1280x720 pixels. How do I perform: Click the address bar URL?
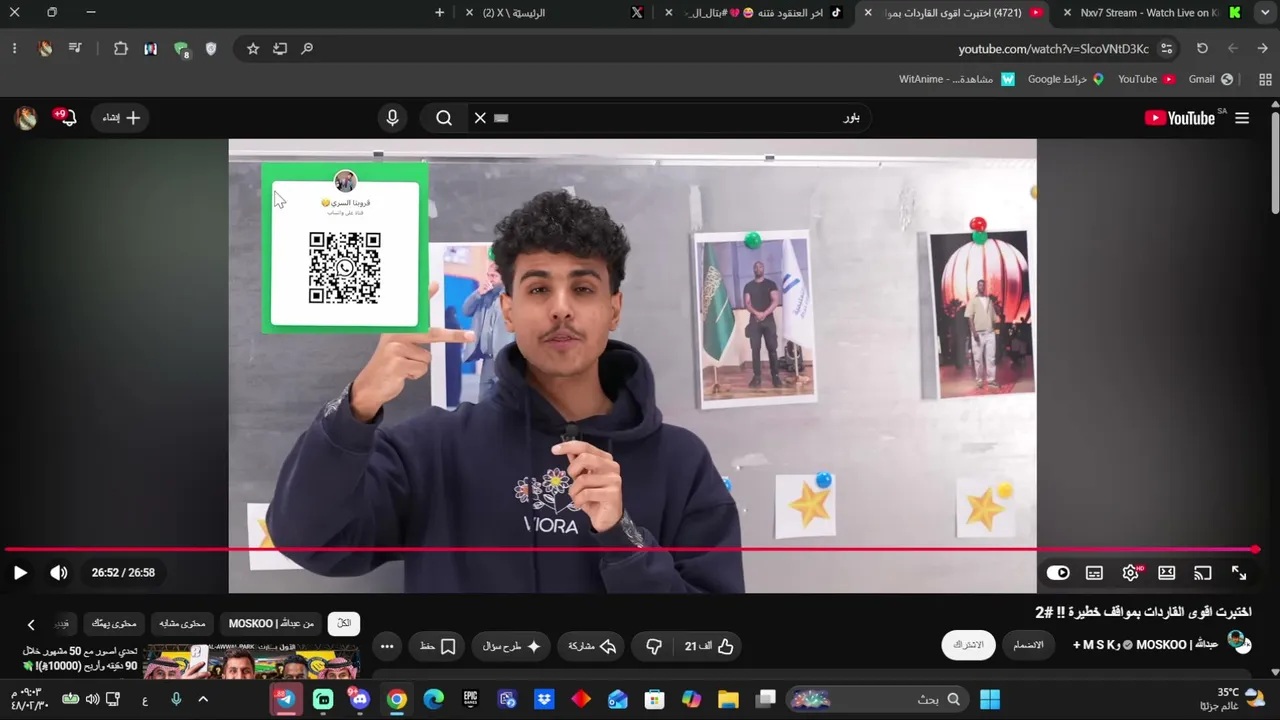[1053, 49]
